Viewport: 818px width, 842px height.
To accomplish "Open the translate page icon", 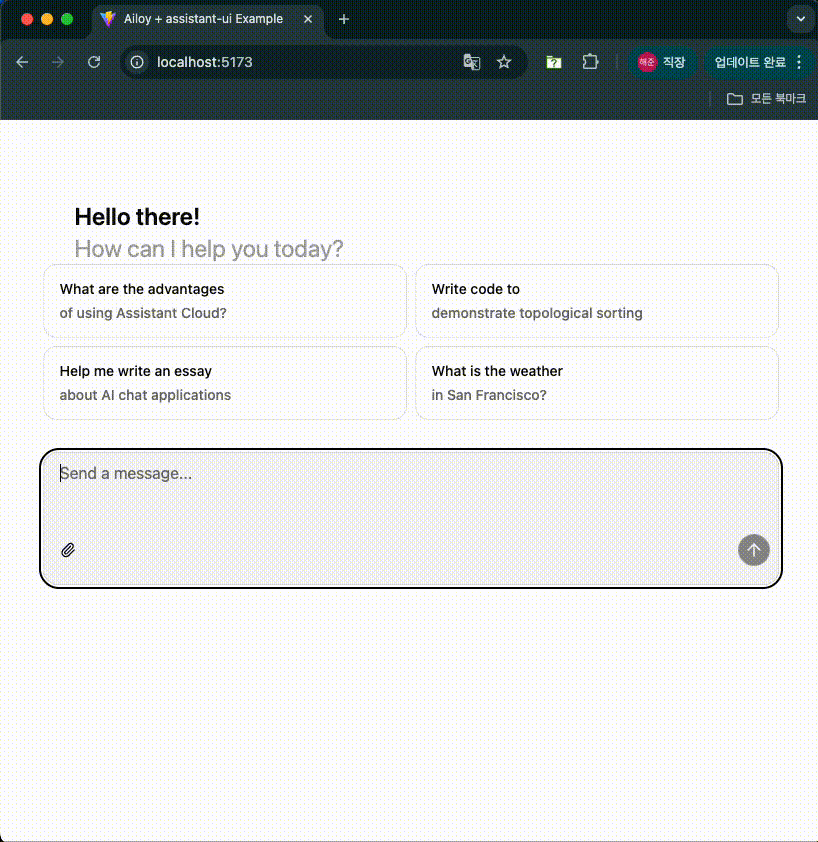I will pyautogui.click(x=472, y=62).
